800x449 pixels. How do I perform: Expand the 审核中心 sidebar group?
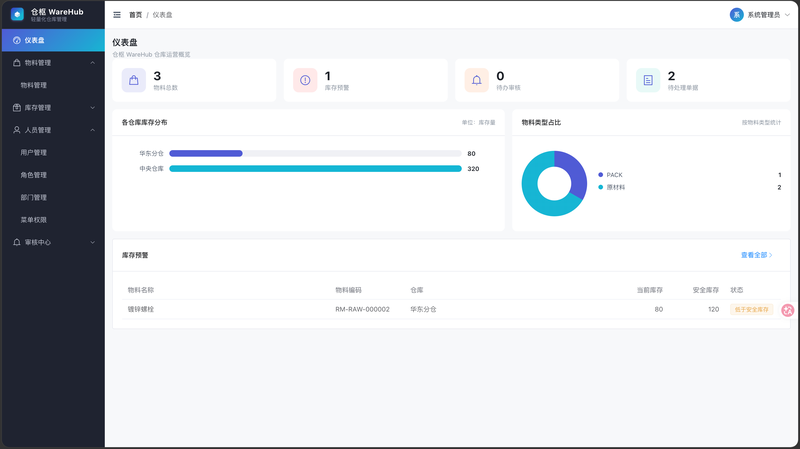point(53,242)
